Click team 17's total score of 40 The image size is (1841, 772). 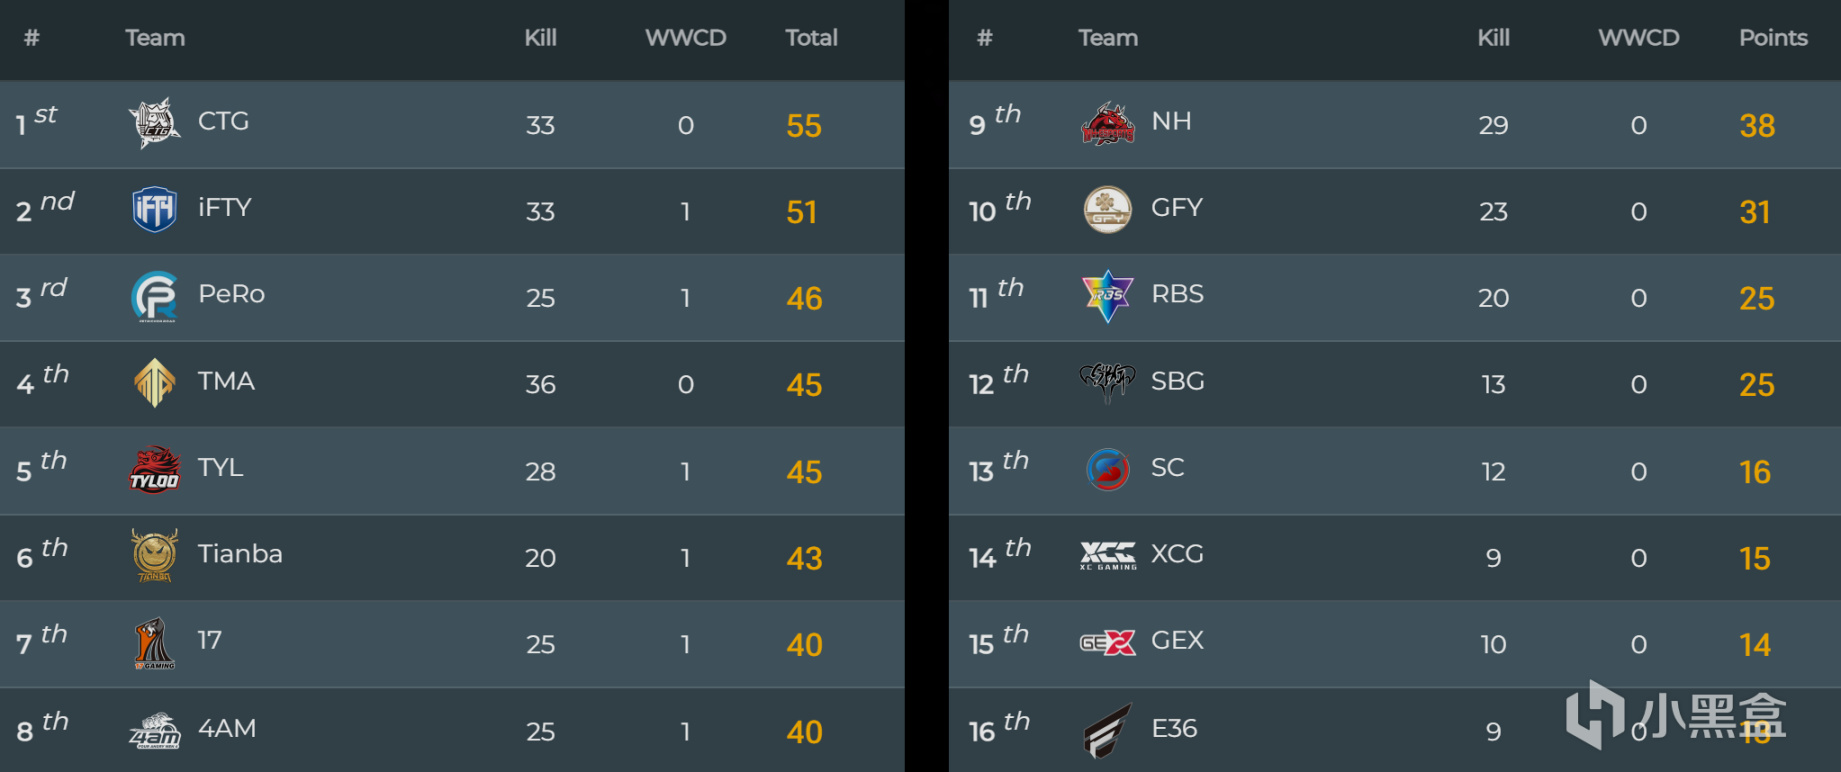(x=804, y=645)
